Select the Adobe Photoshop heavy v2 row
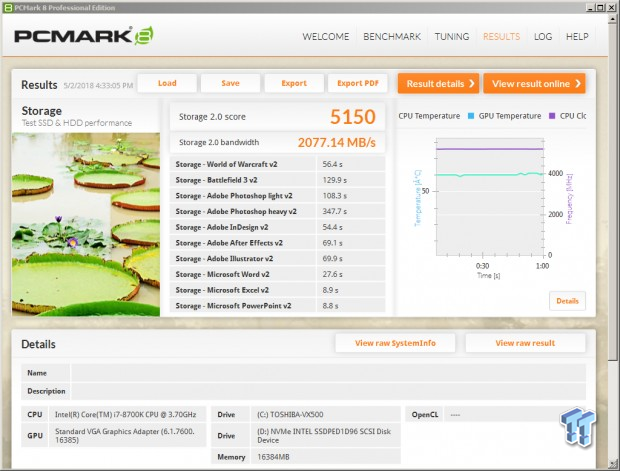Viewport: 620px width, 471px height. [x=278, y=212]
